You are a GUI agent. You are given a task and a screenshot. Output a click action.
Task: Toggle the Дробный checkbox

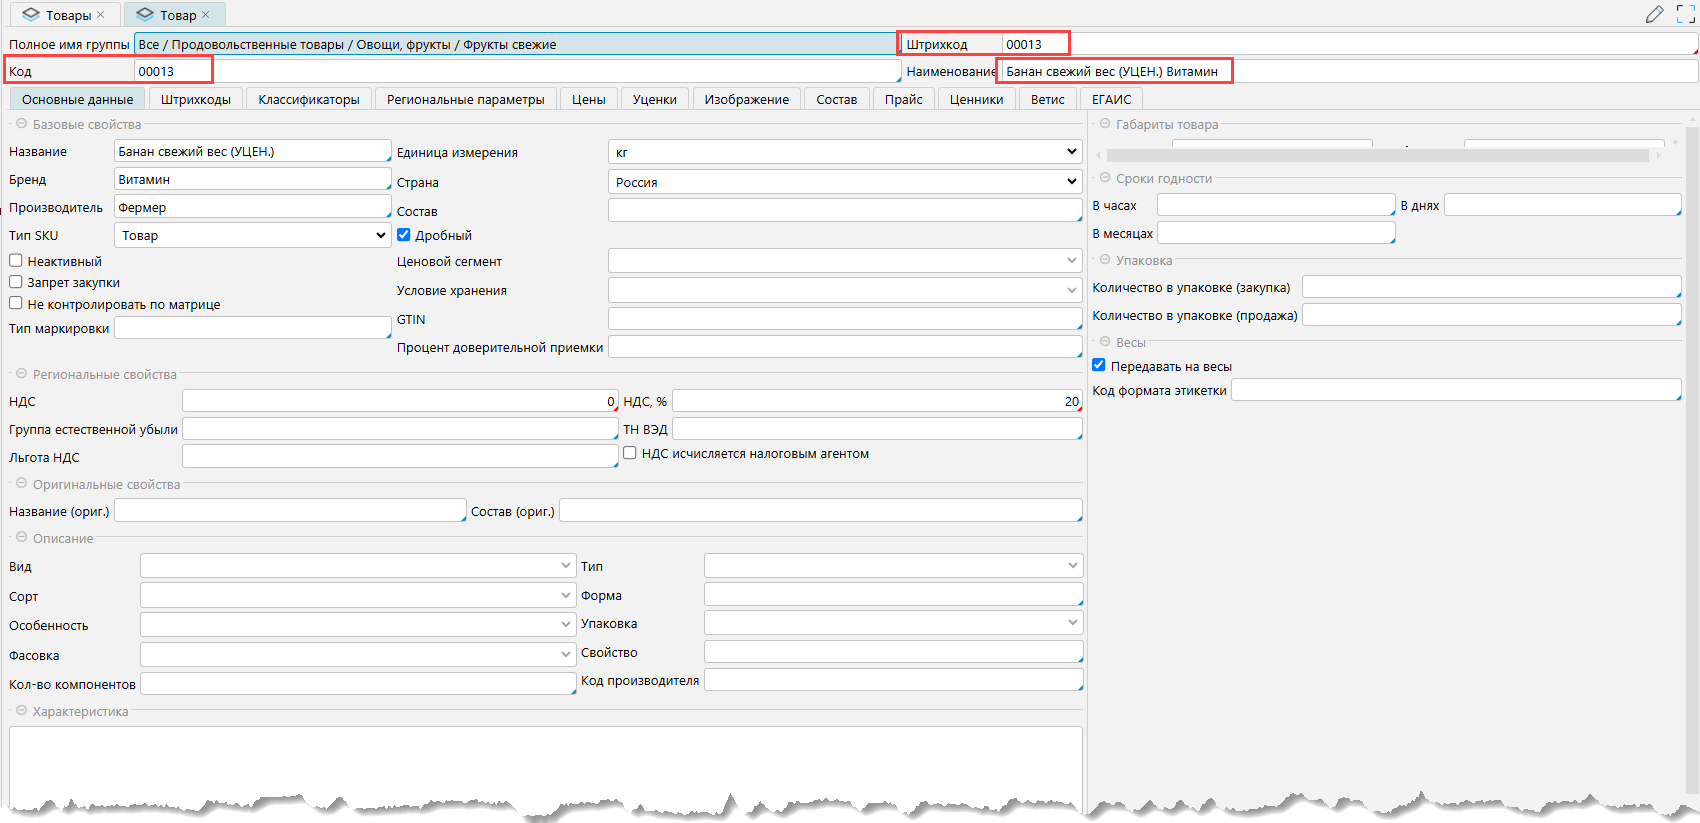(404, 235)
